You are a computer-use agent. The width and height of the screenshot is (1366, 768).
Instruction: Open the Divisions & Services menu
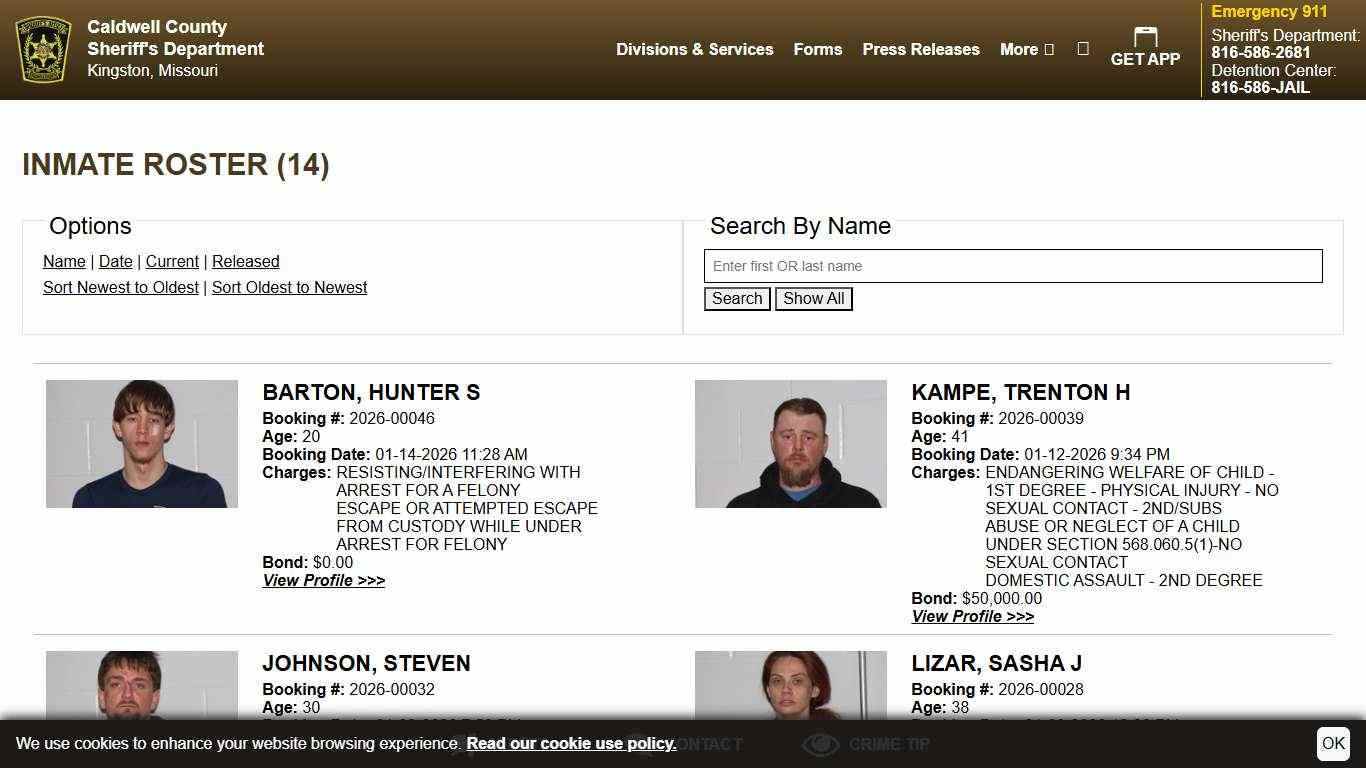695,49
